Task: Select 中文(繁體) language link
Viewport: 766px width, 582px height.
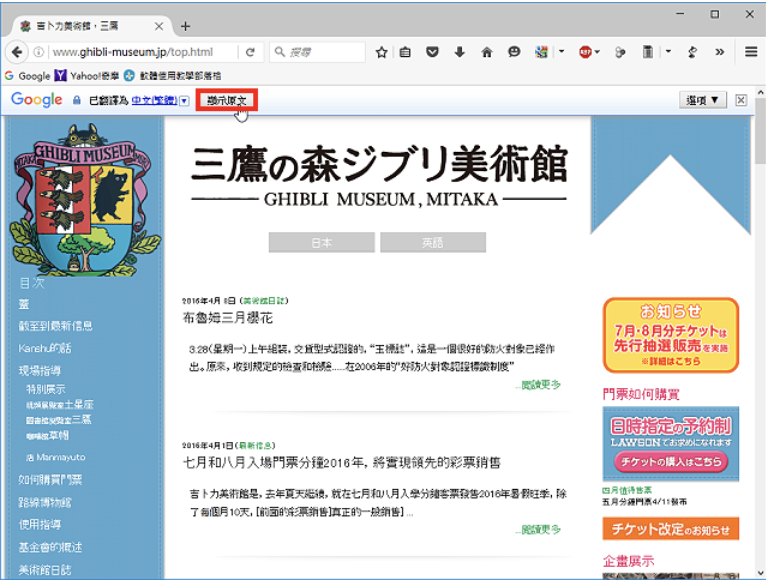Action: (x=154, y=100)
